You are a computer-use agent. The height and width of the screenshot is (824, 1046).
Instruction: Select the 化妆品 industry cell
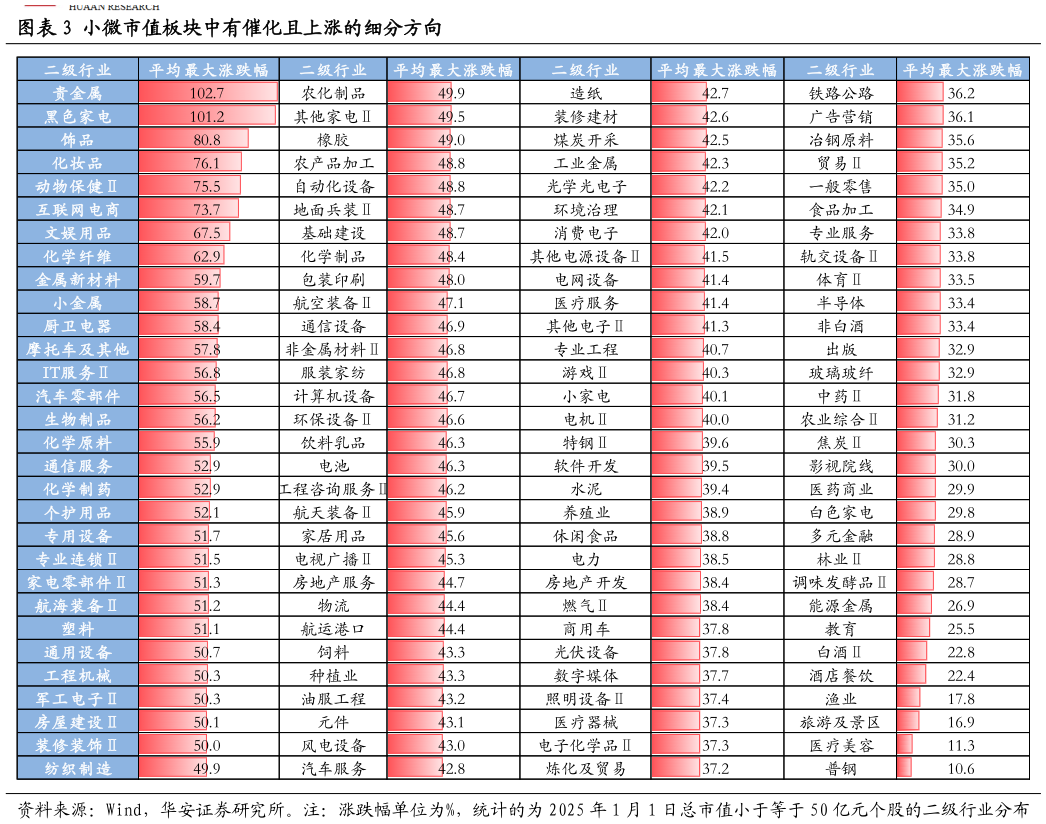pos(78,163)
